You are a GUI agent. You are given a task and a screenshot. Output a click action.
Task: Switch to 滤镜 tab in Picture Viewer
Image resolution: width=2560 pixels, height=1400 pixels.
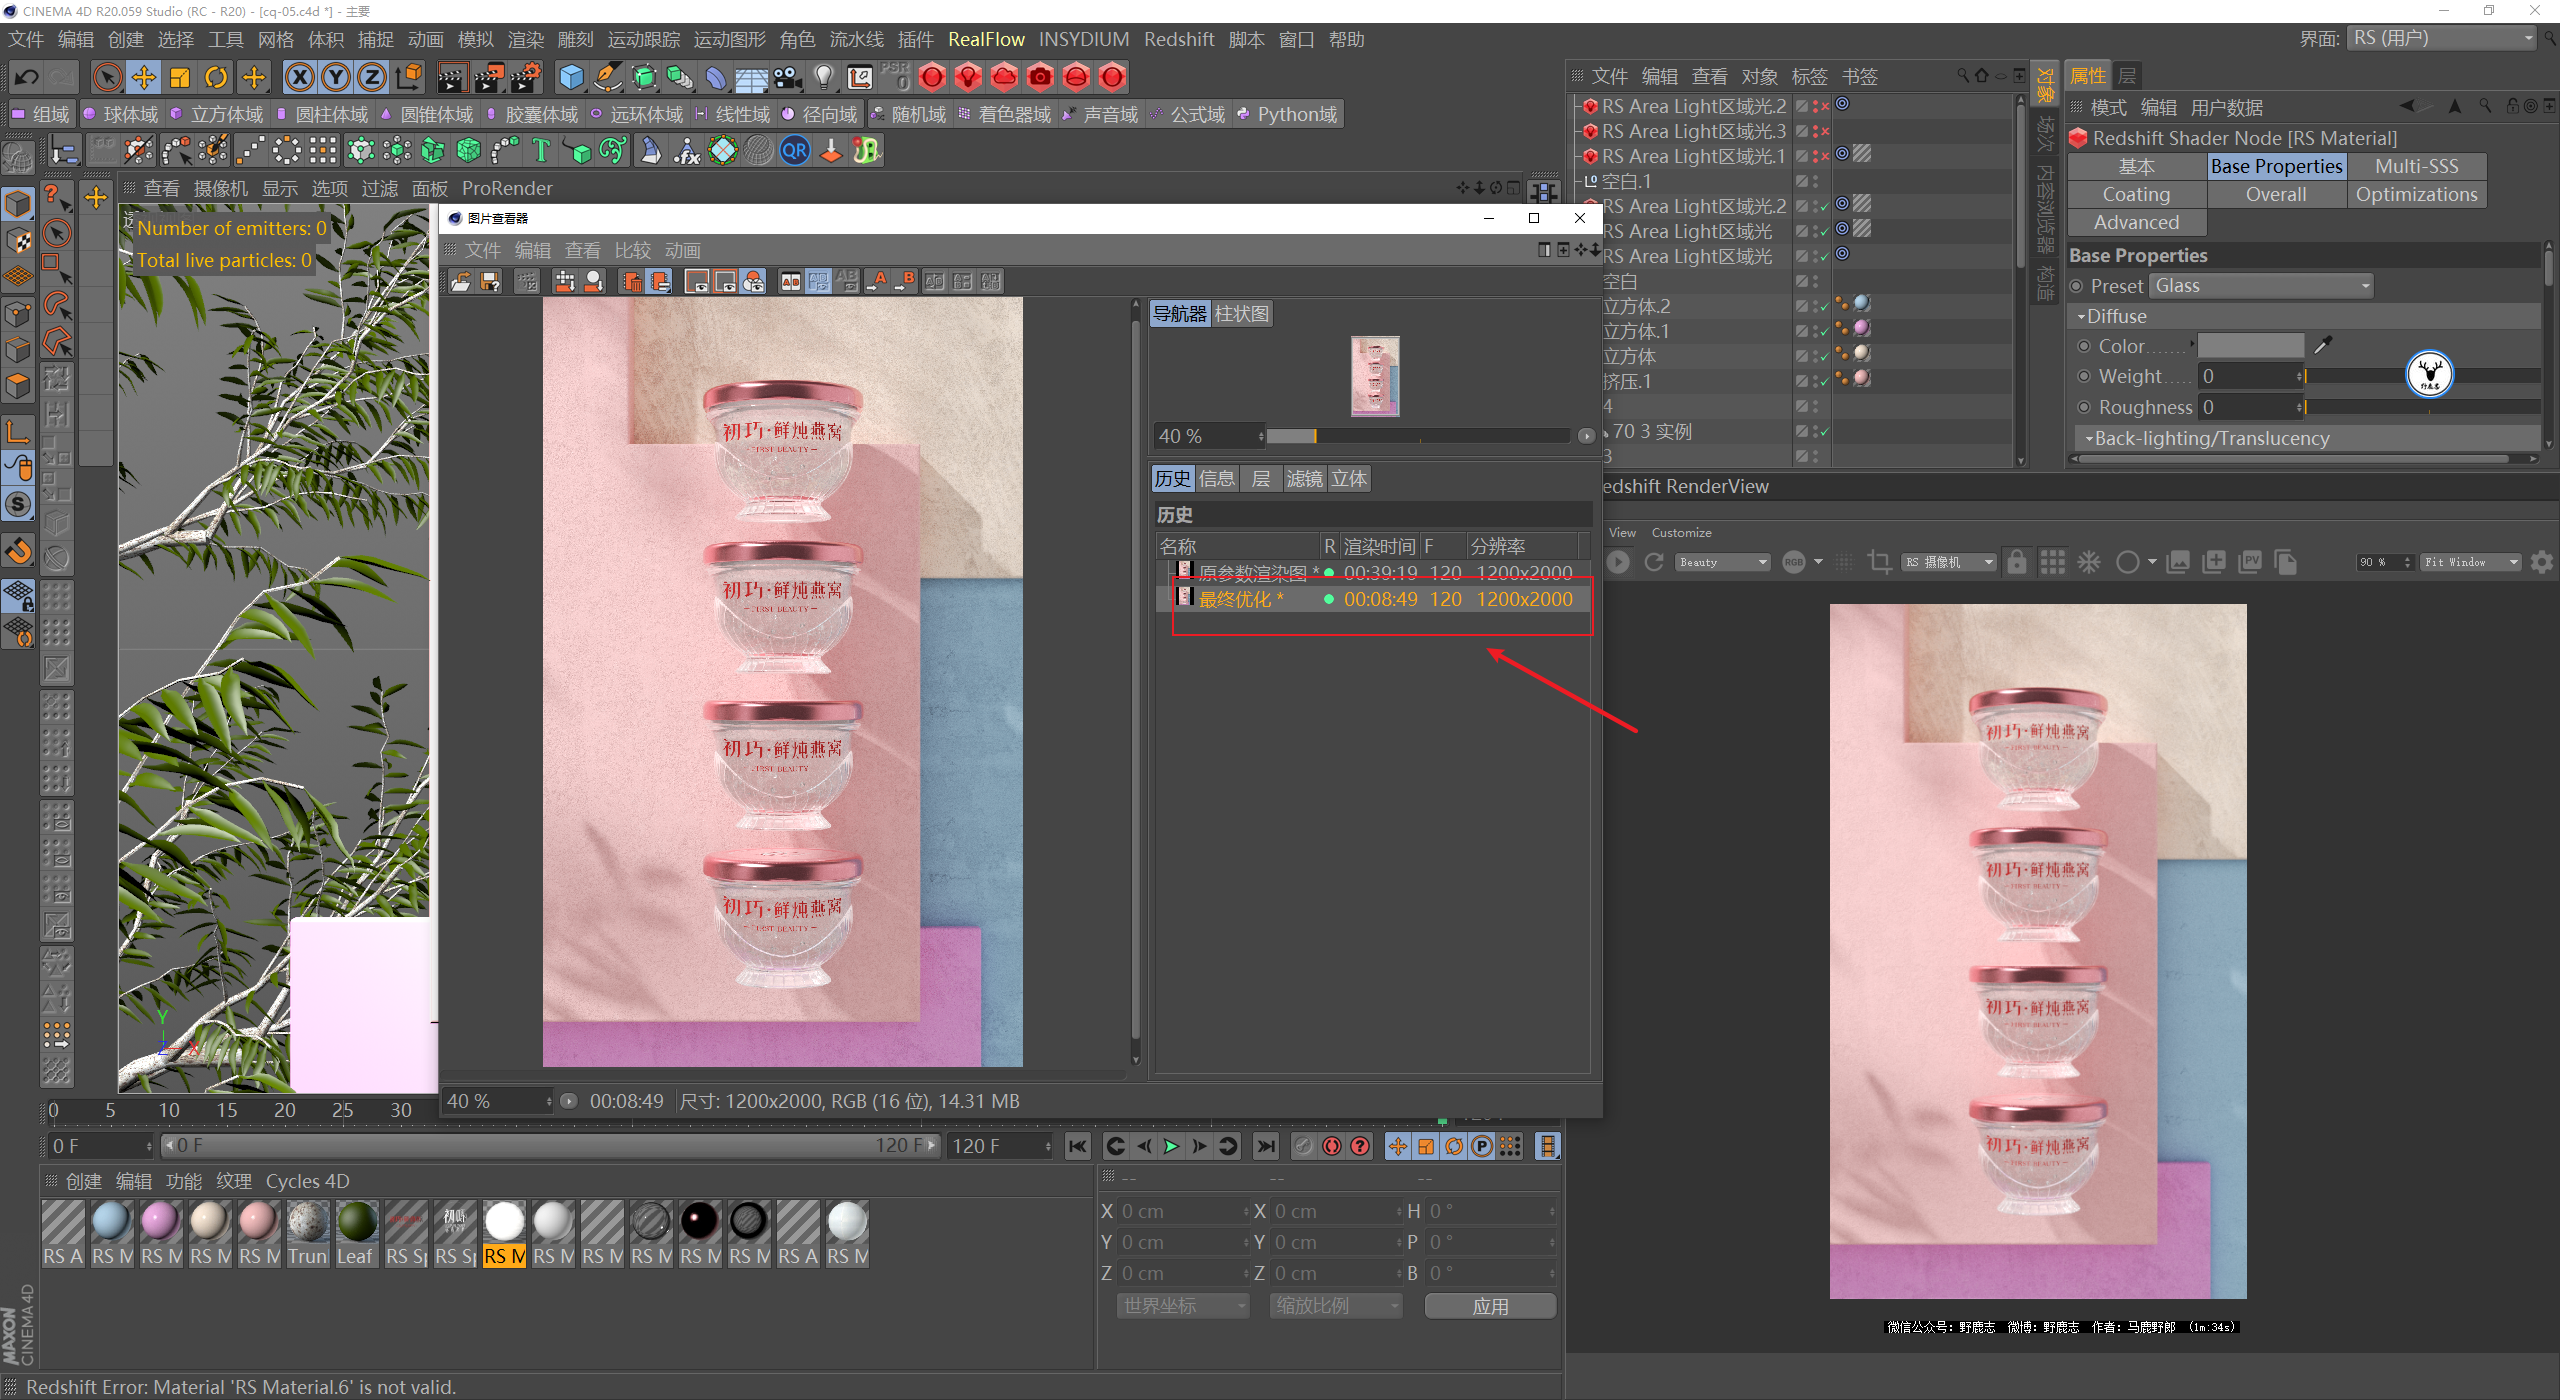tap(1304, 478)
